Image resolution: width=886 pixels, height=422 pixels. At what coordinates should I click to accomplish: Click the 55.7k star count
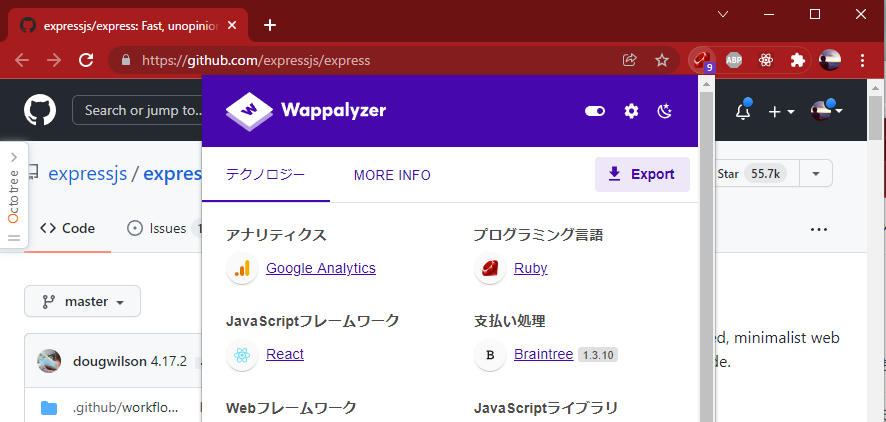[765, 173]
